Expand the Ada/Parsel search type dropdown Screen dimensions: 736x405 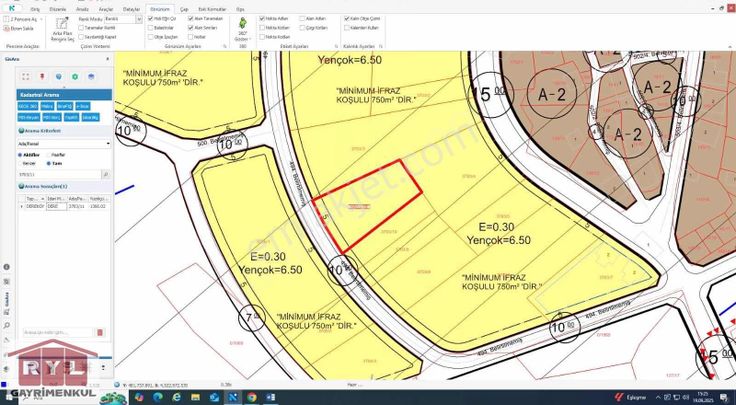tap(107, 143)
